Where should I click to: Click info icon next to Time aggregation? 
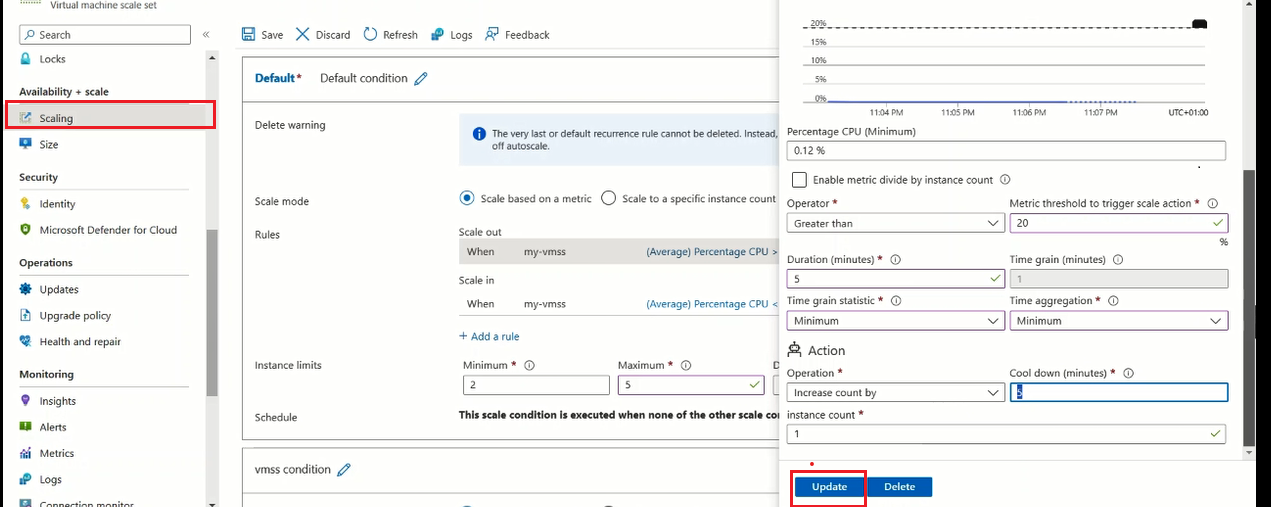[1113, 300]
